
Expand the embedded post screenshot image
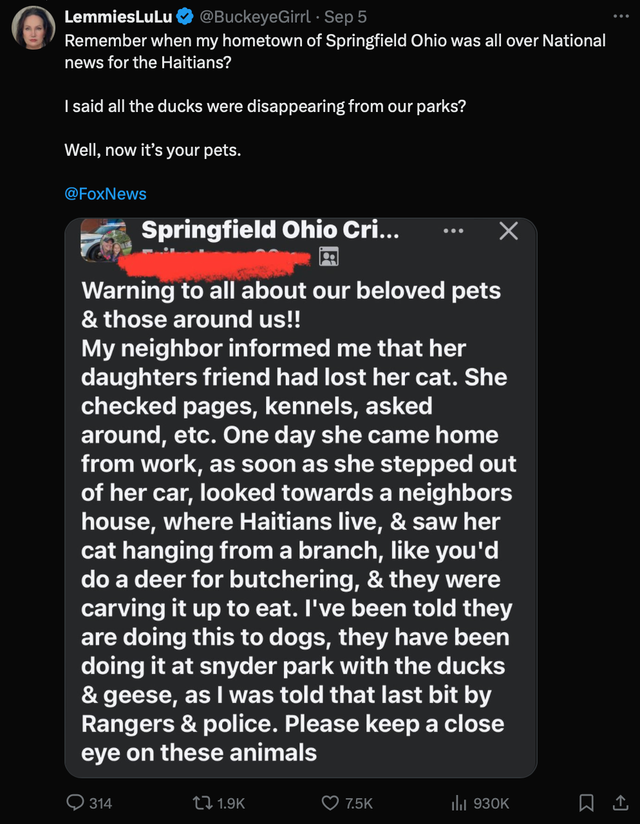click(300, 520)
